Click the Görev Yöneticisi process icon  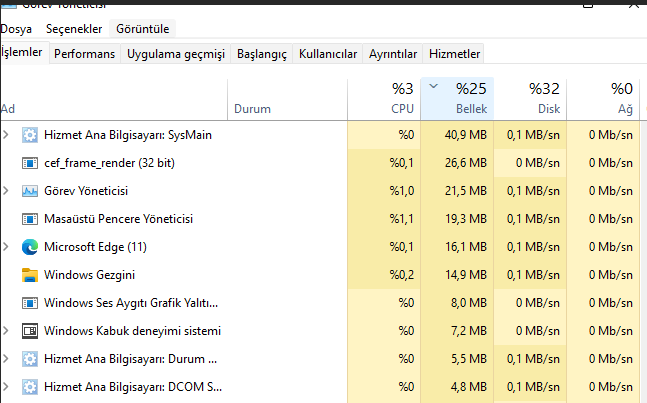[x=30, y=191]
